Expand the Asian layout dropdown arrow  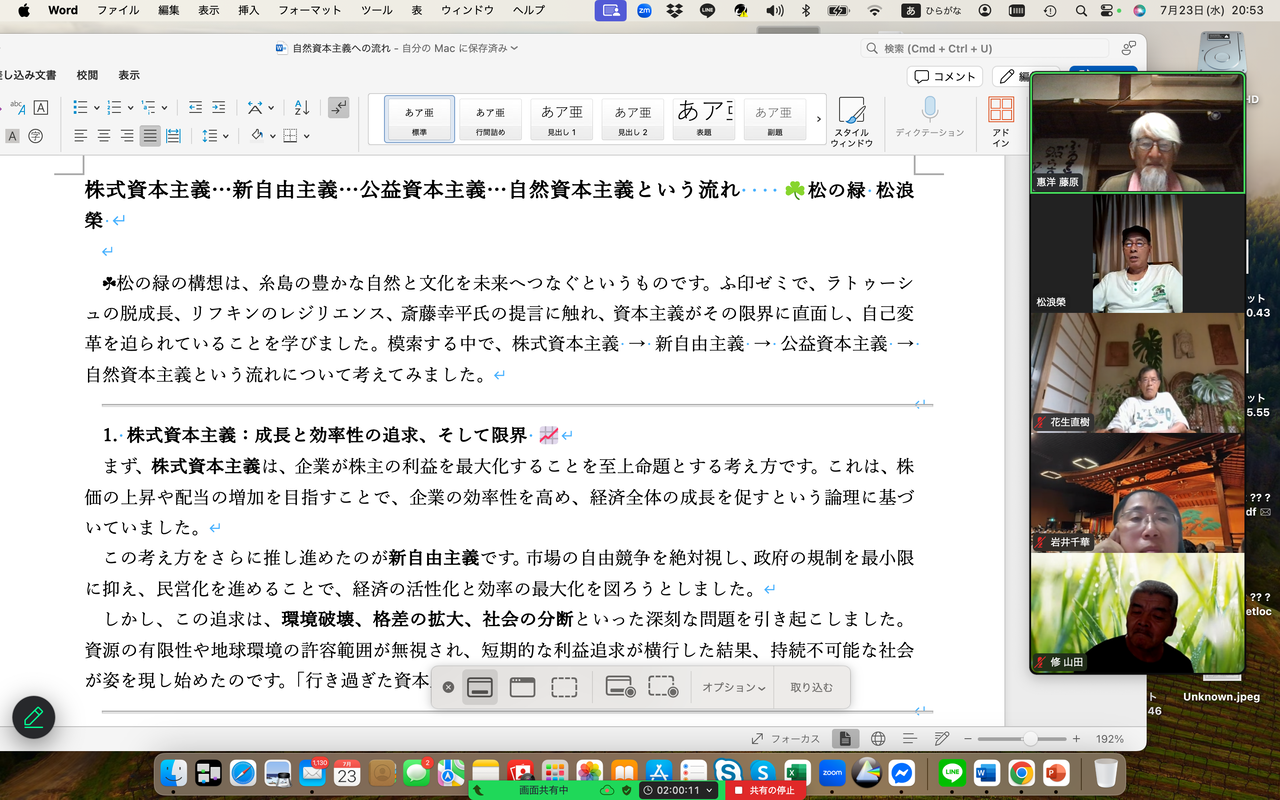point(271,108)
